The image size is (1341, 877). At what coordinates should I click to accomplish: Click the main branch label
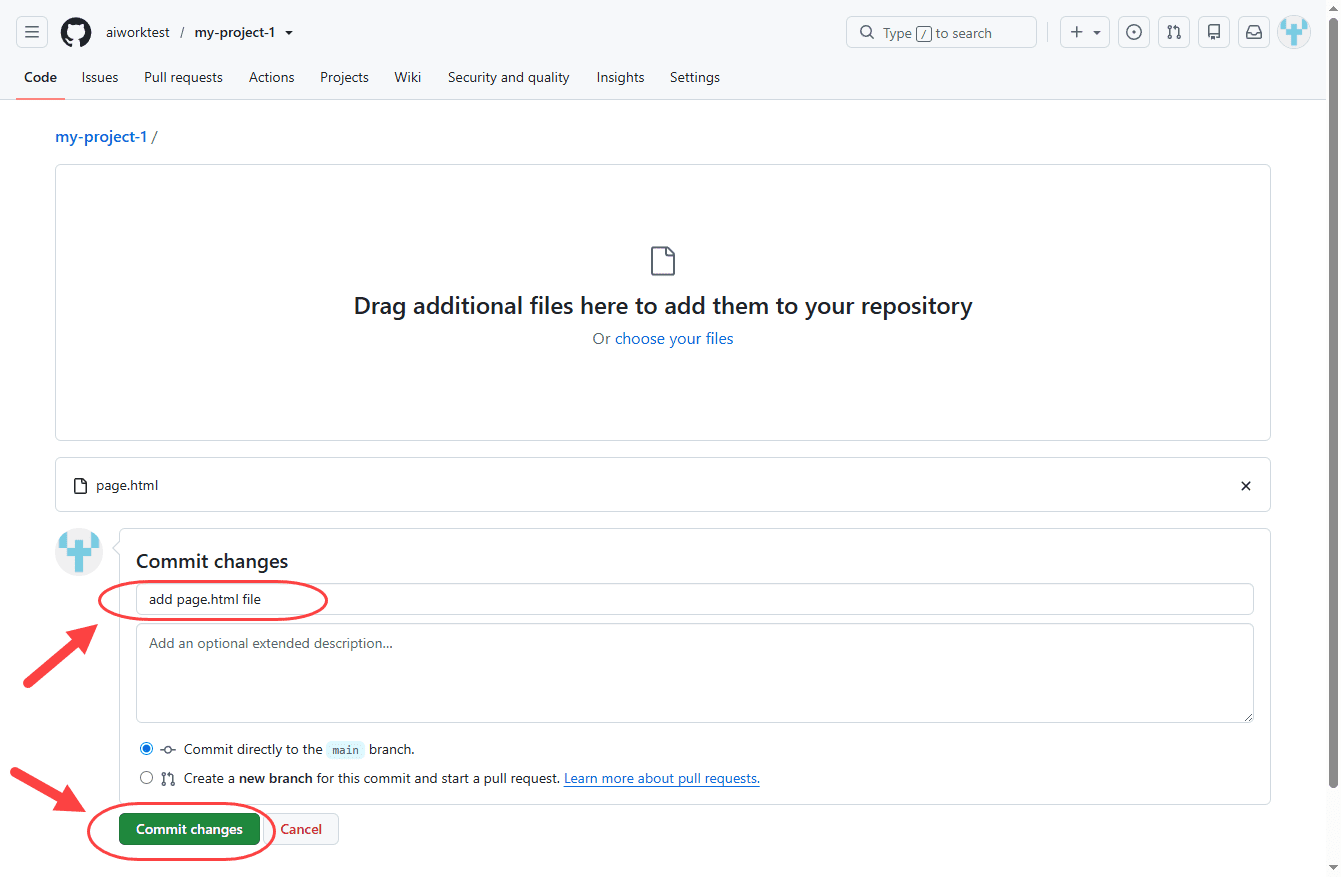pos(345,750)
